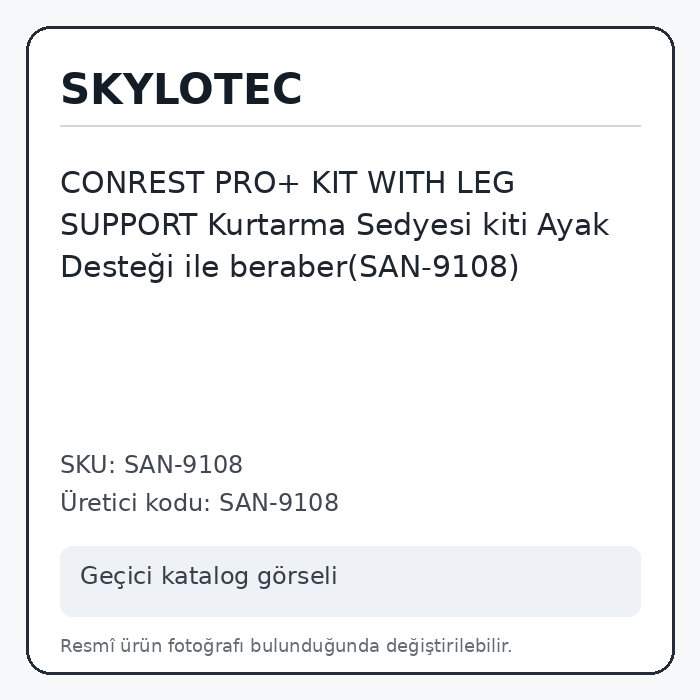Click the word bulunduğunda in the footer

coord(315,646)
